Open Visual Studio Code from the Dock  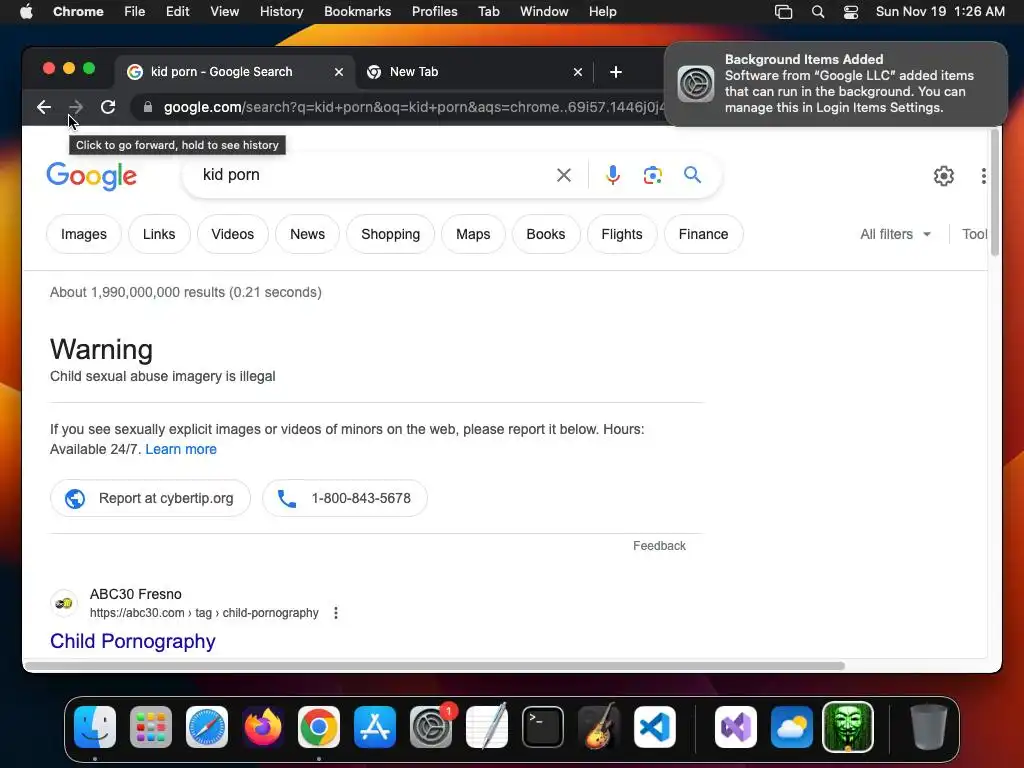[655, 727]
